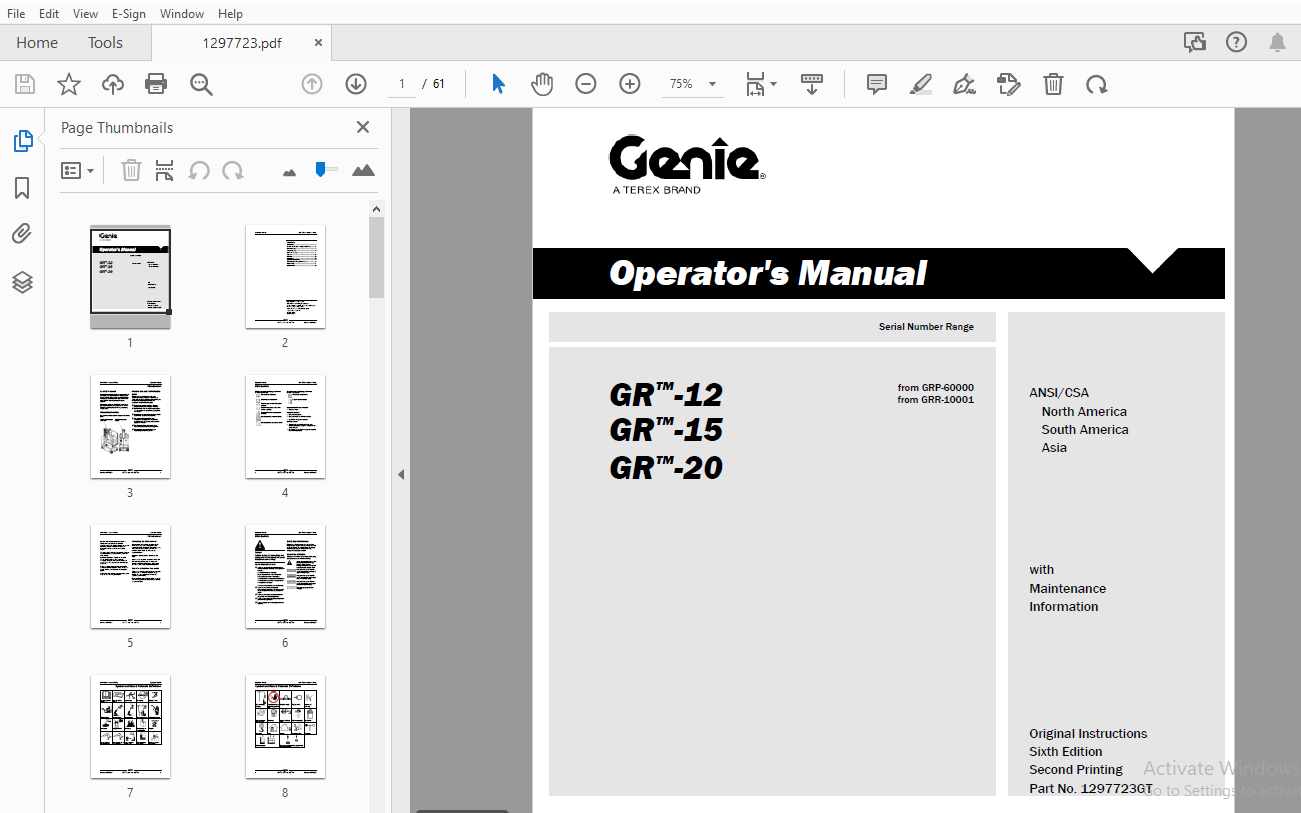Click the trash delete icon in main toolbar
The width and height of the screenshot is (1301, 813).
(1053, 84)
